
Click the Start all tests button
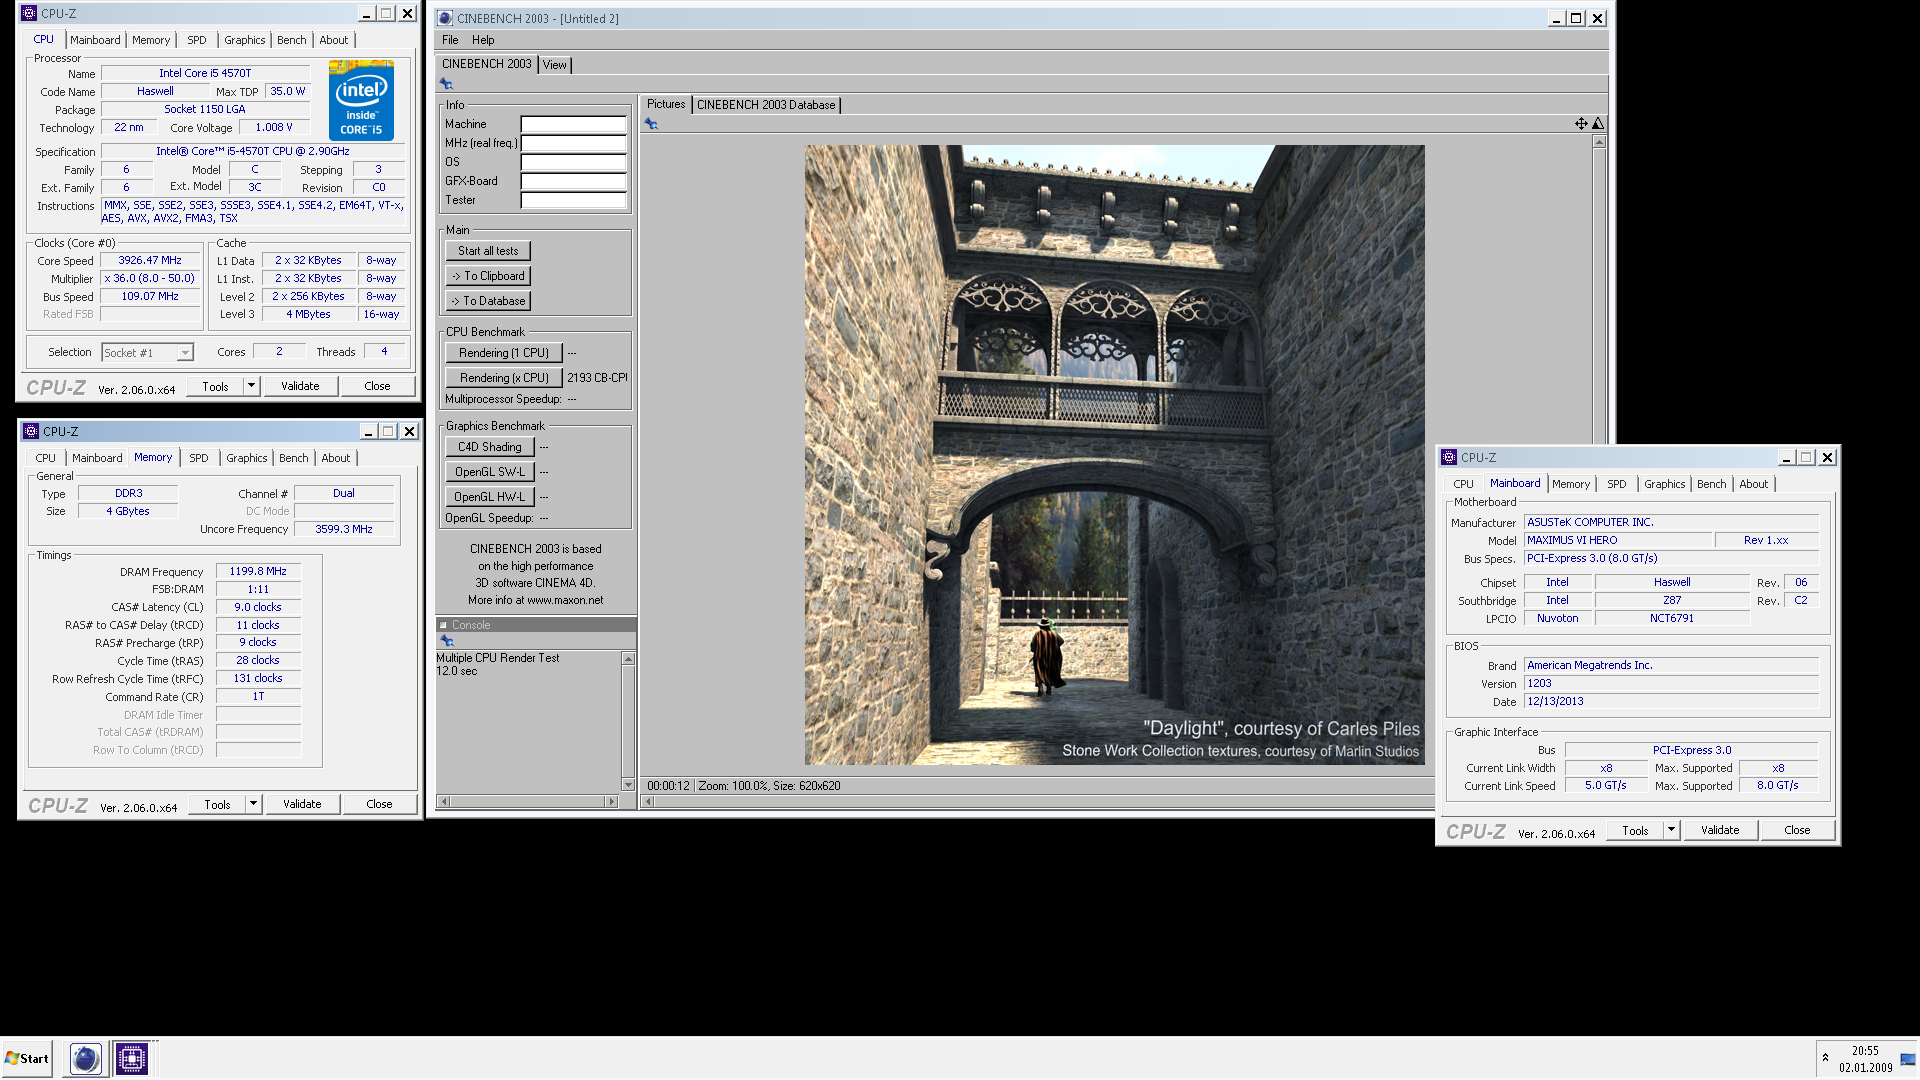pyautogui.click(x=488, y=251)
